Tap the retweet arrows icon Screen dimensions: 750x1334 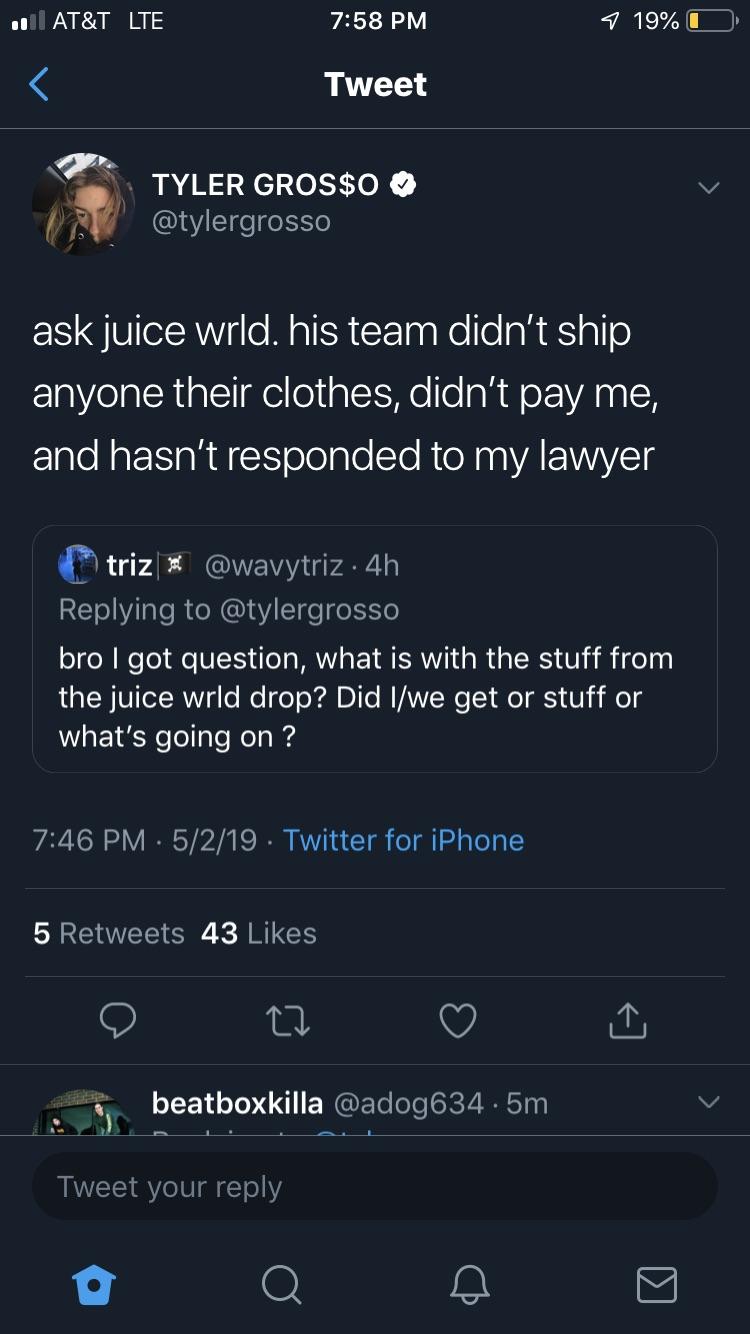pyautogui.click(x=288, y=1020)
